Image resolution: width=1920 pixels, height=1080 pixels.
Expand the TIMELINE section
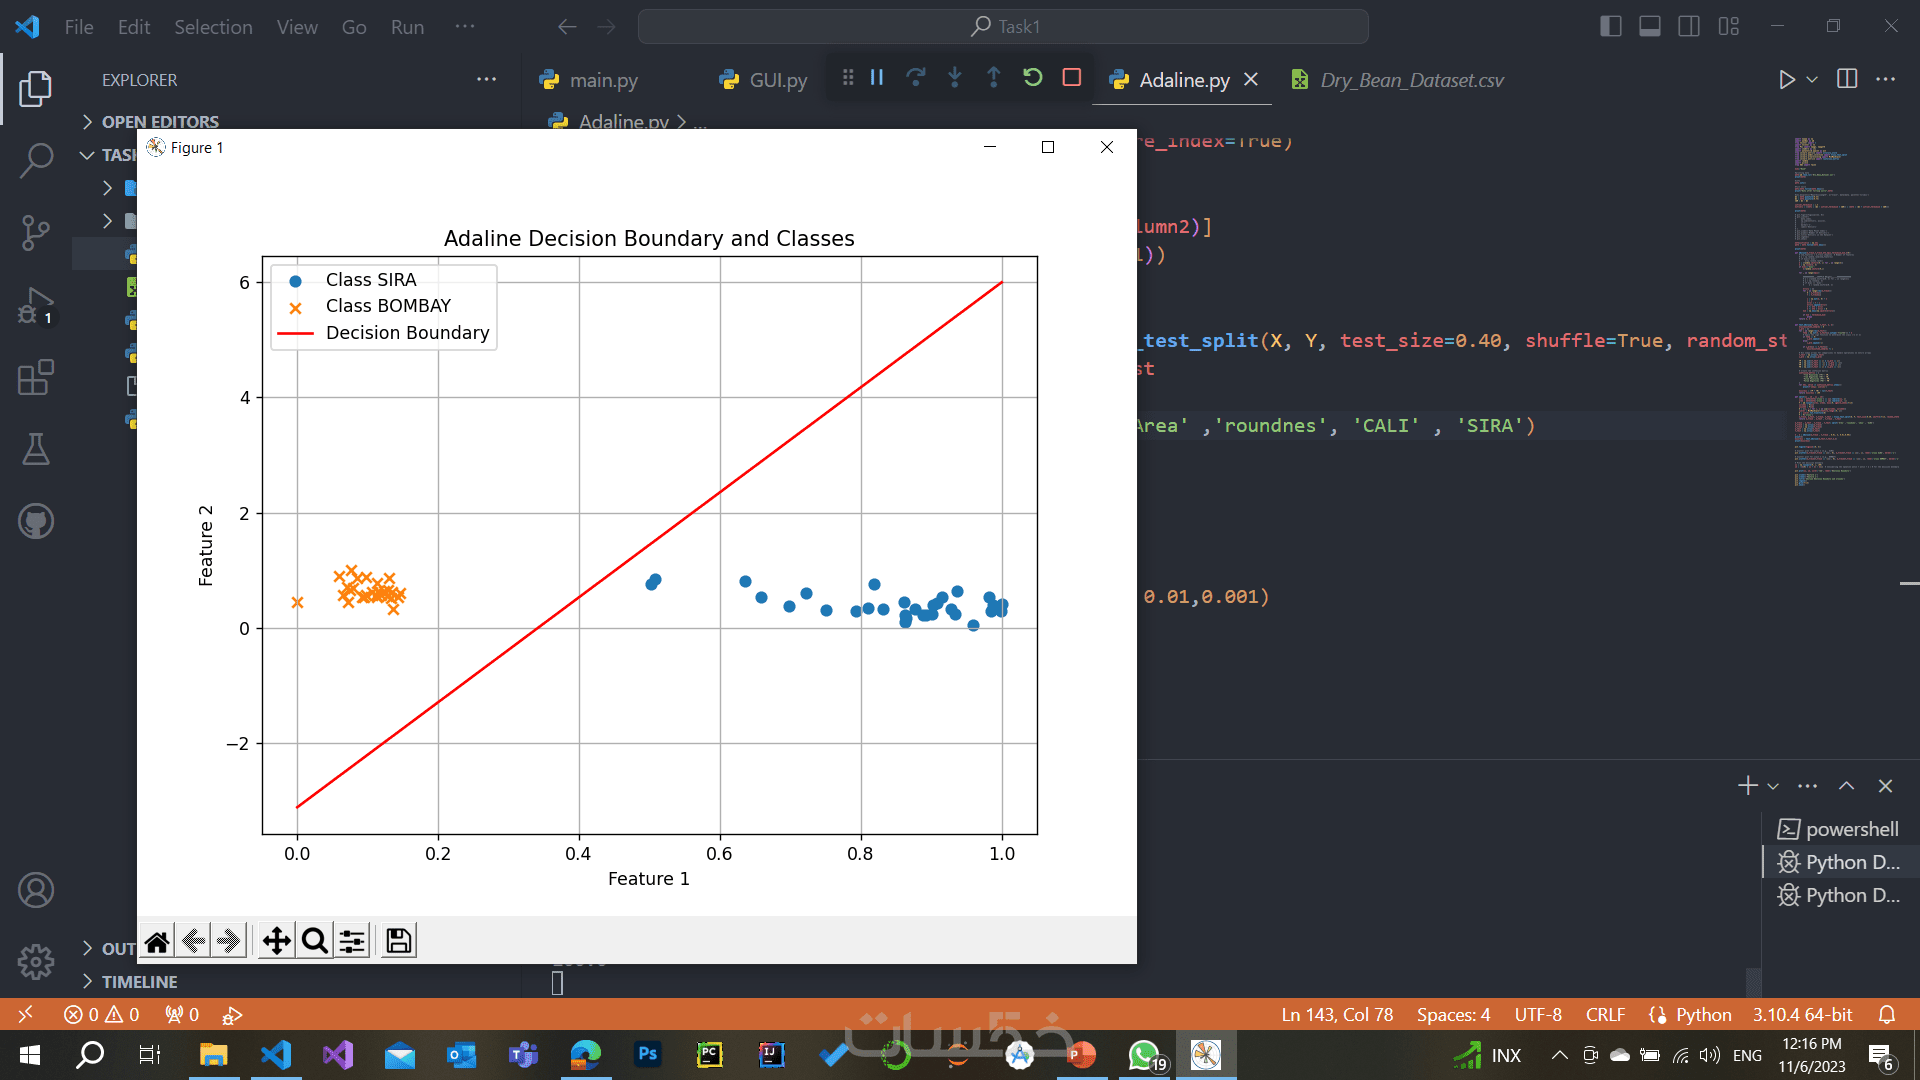(139, 982)
